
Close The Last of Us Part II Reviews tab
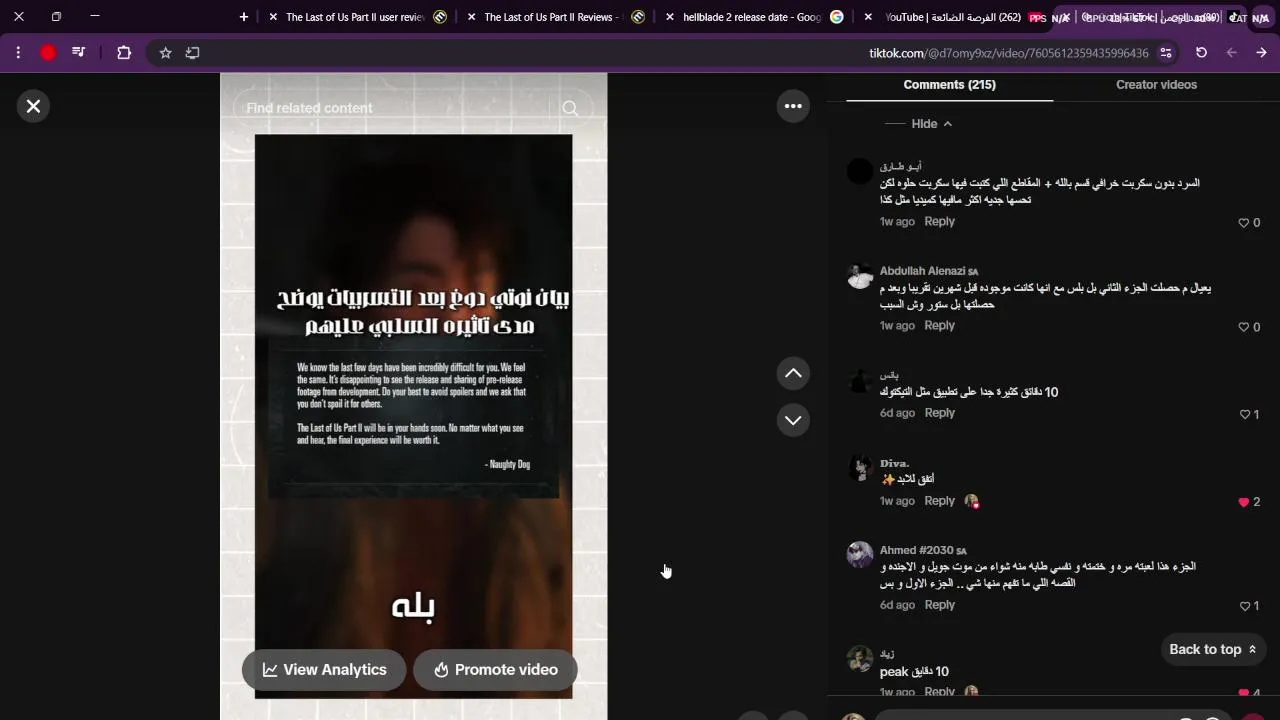point(471,17)
